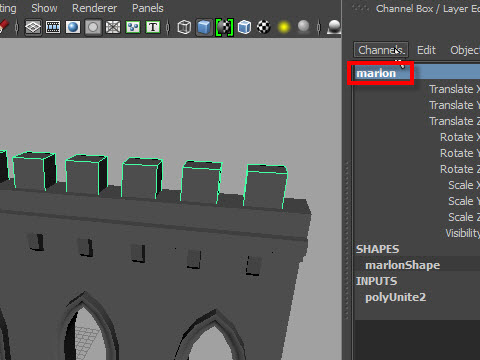This screenshot has height=360, width=480.
Task: Toggle Resolution Gate blue sphere icon
Action: [x=73, y=27]
